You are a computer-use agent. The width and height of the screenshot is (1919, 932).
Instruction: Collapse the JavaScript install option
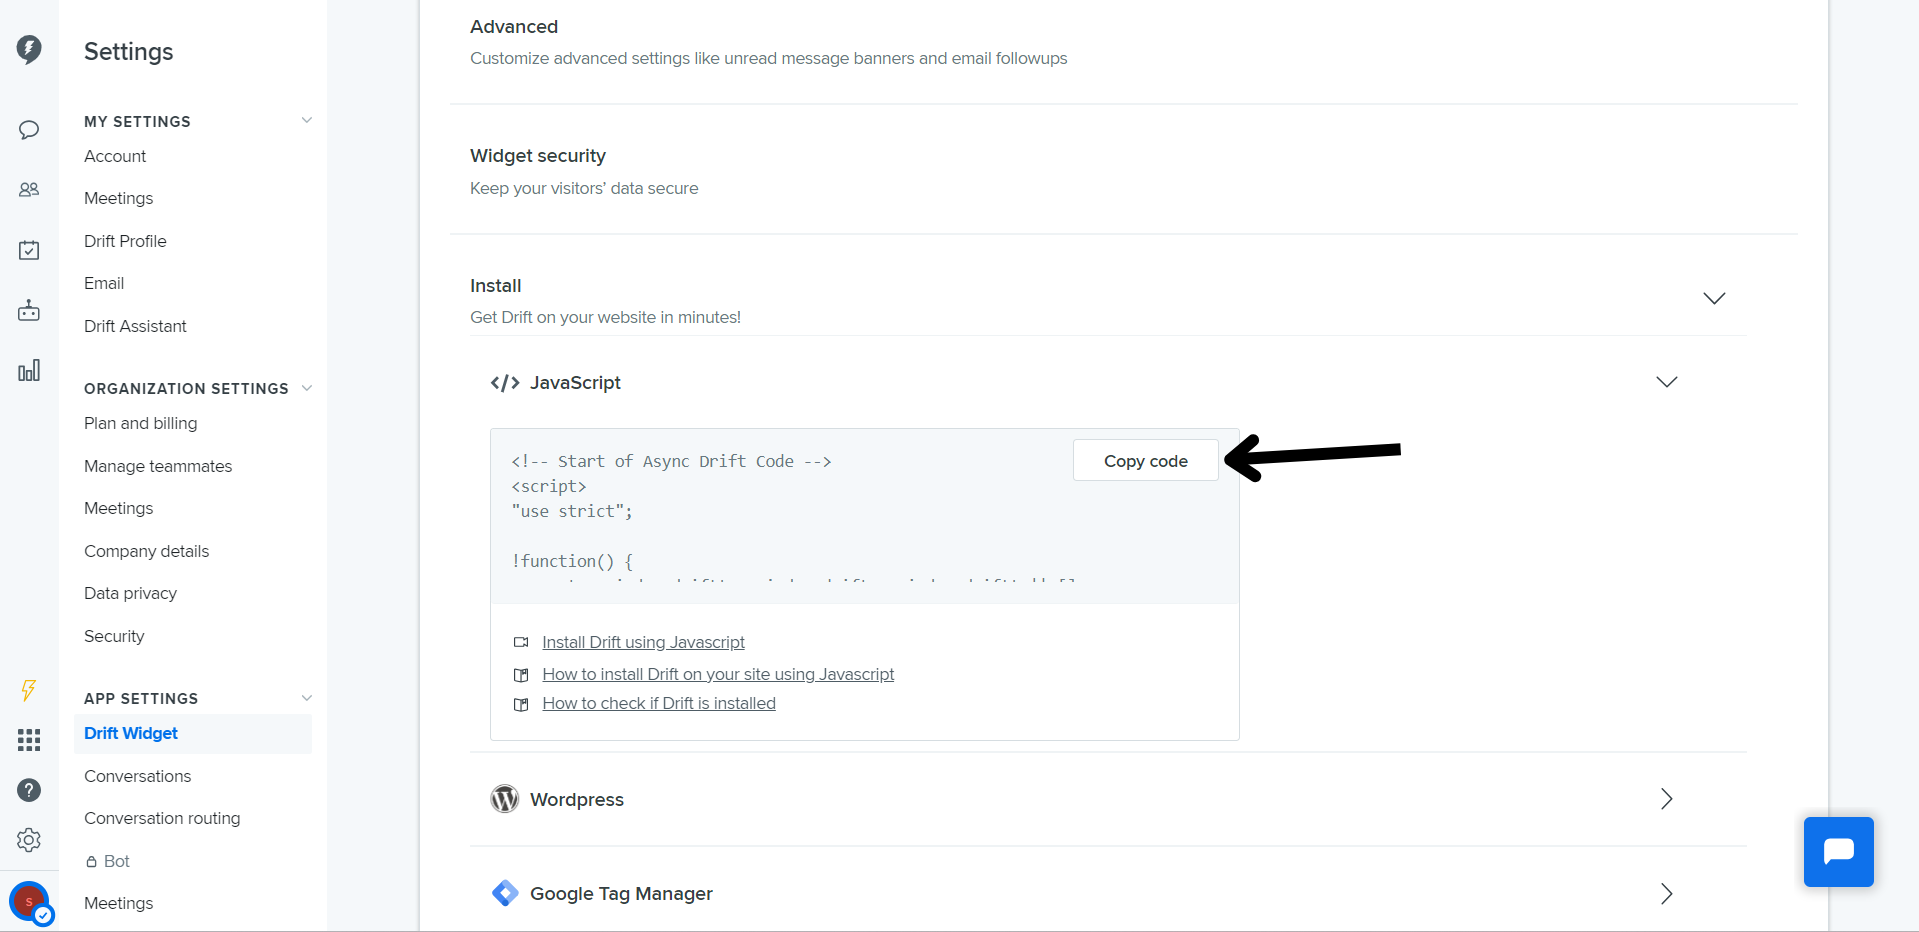(x=1666, y=382)
